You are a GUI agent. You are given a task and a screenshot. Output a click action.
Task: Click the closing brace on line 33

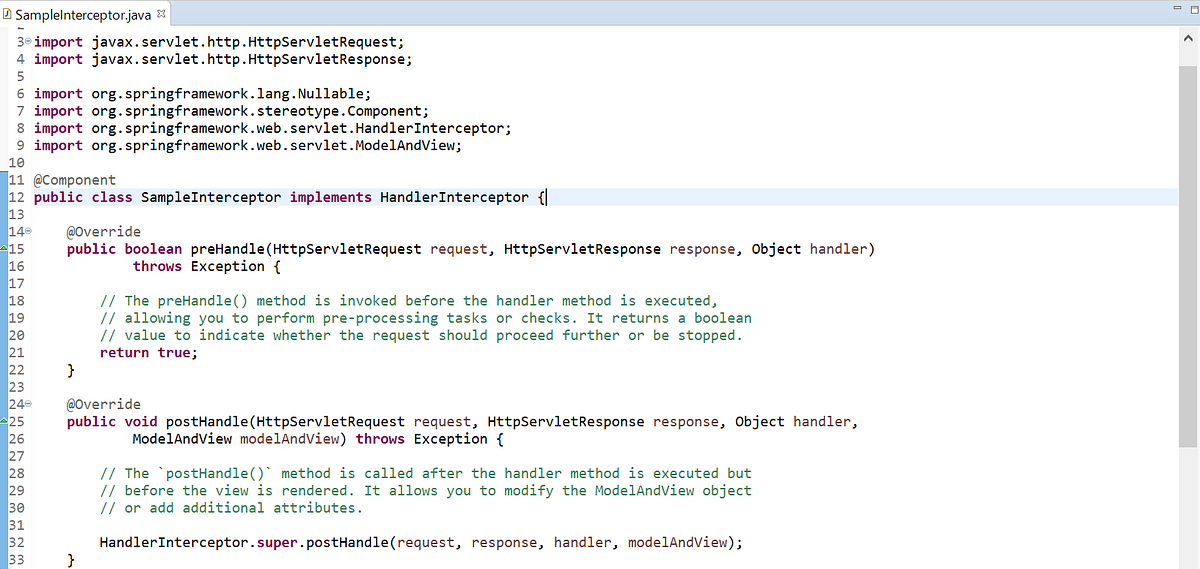71,559
